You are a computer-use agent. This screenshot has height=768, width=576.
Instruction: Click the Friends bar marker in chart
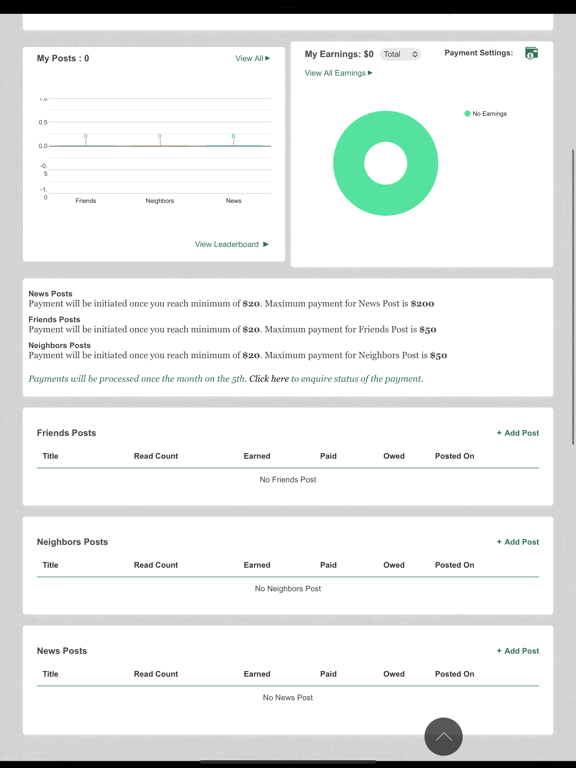[x=86, y=140]
